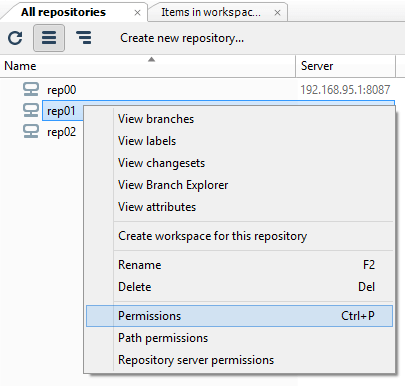Click server address 192.168.95.1:8087
The width and height of the screenshot is (405, 386).
345,90
